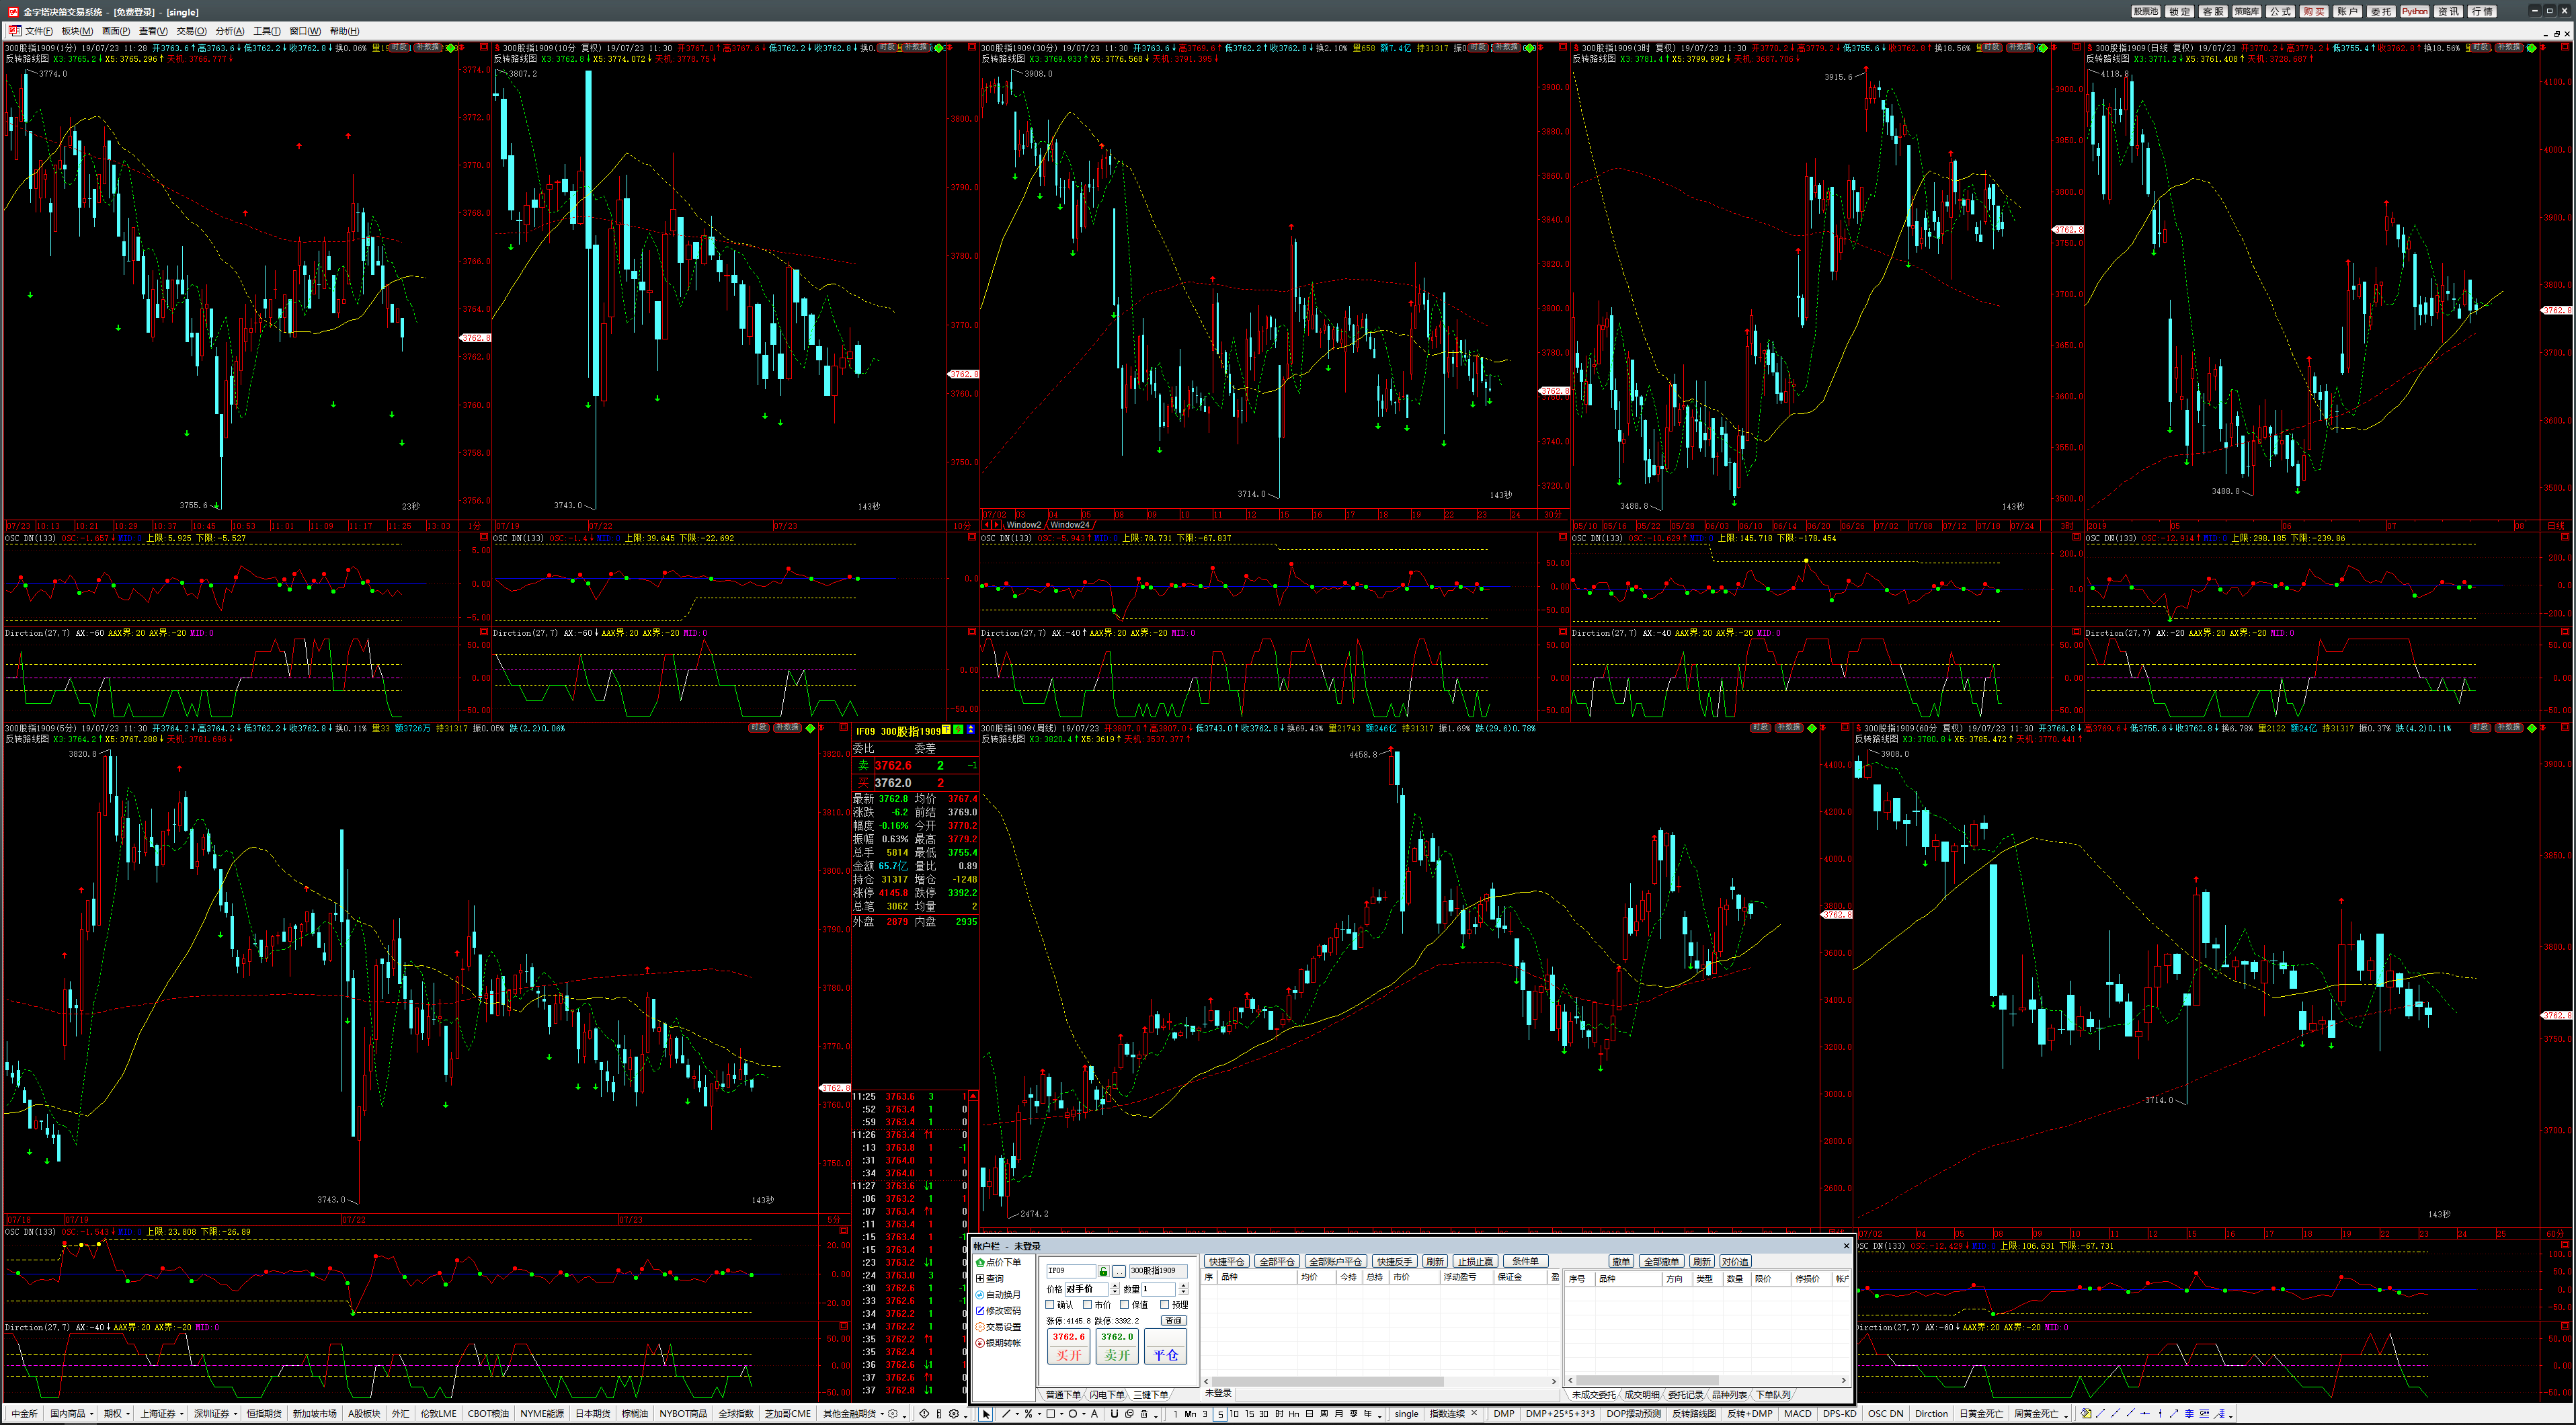
Task: Click the 资讯 button in top-right toolbar
Action: [x=2449, y=12]
